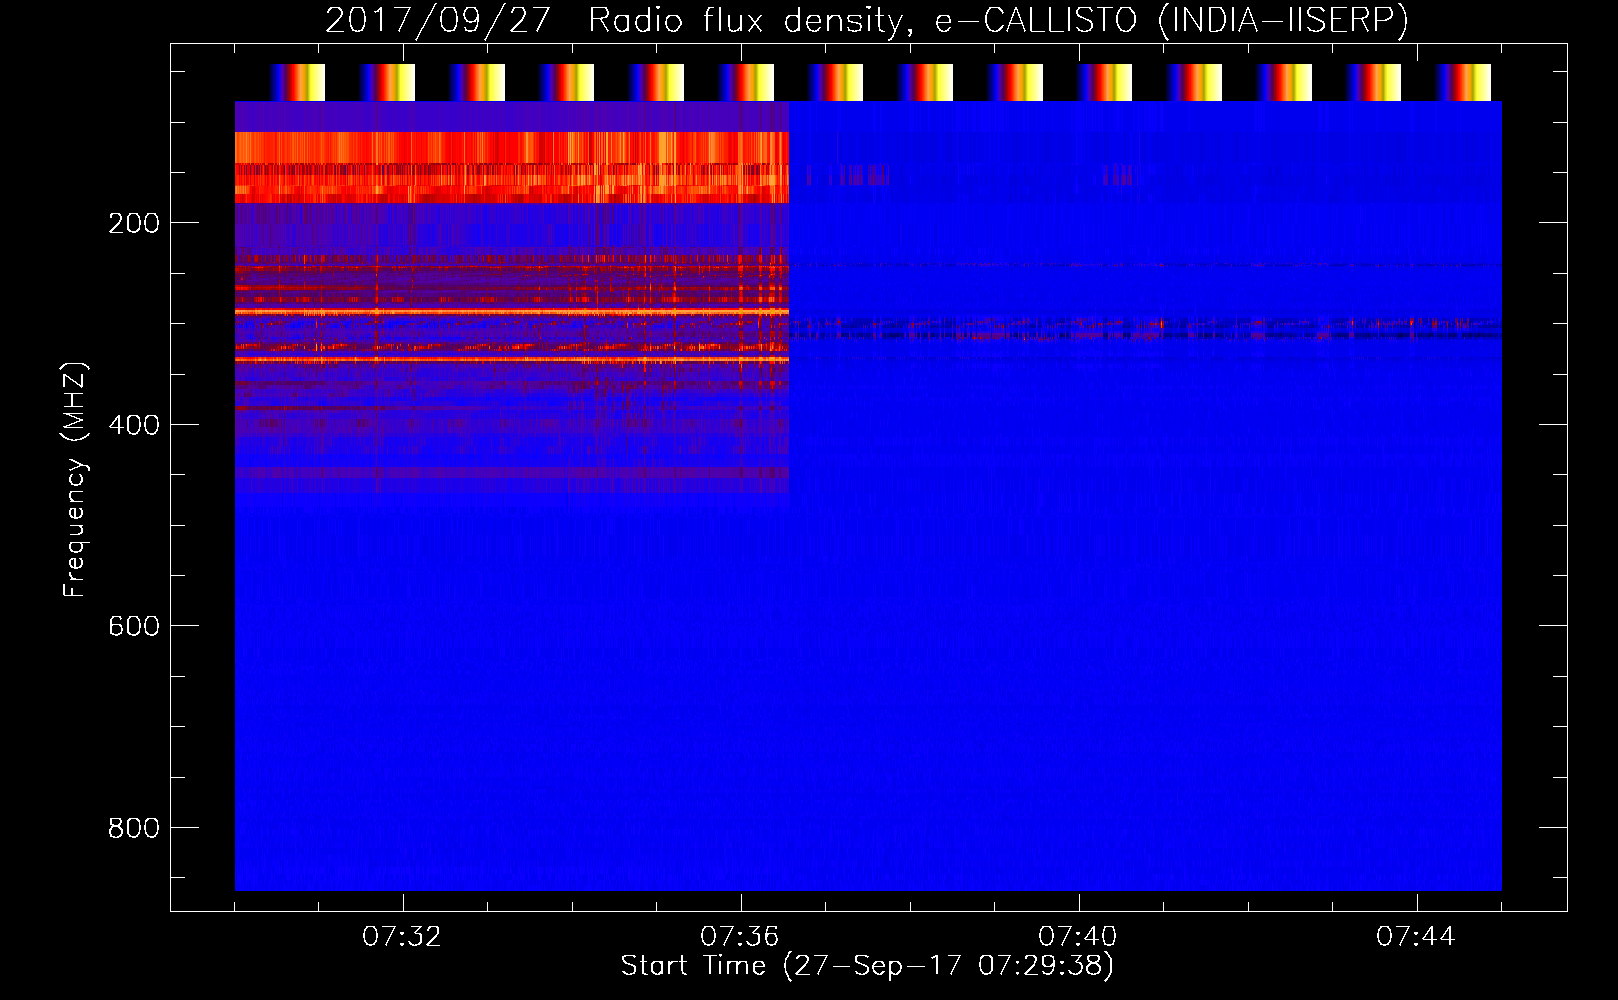The width and height of the screenshot is (1618, 1000).
Task: Click the 800 frequency tick label
Action: (134, 828)
